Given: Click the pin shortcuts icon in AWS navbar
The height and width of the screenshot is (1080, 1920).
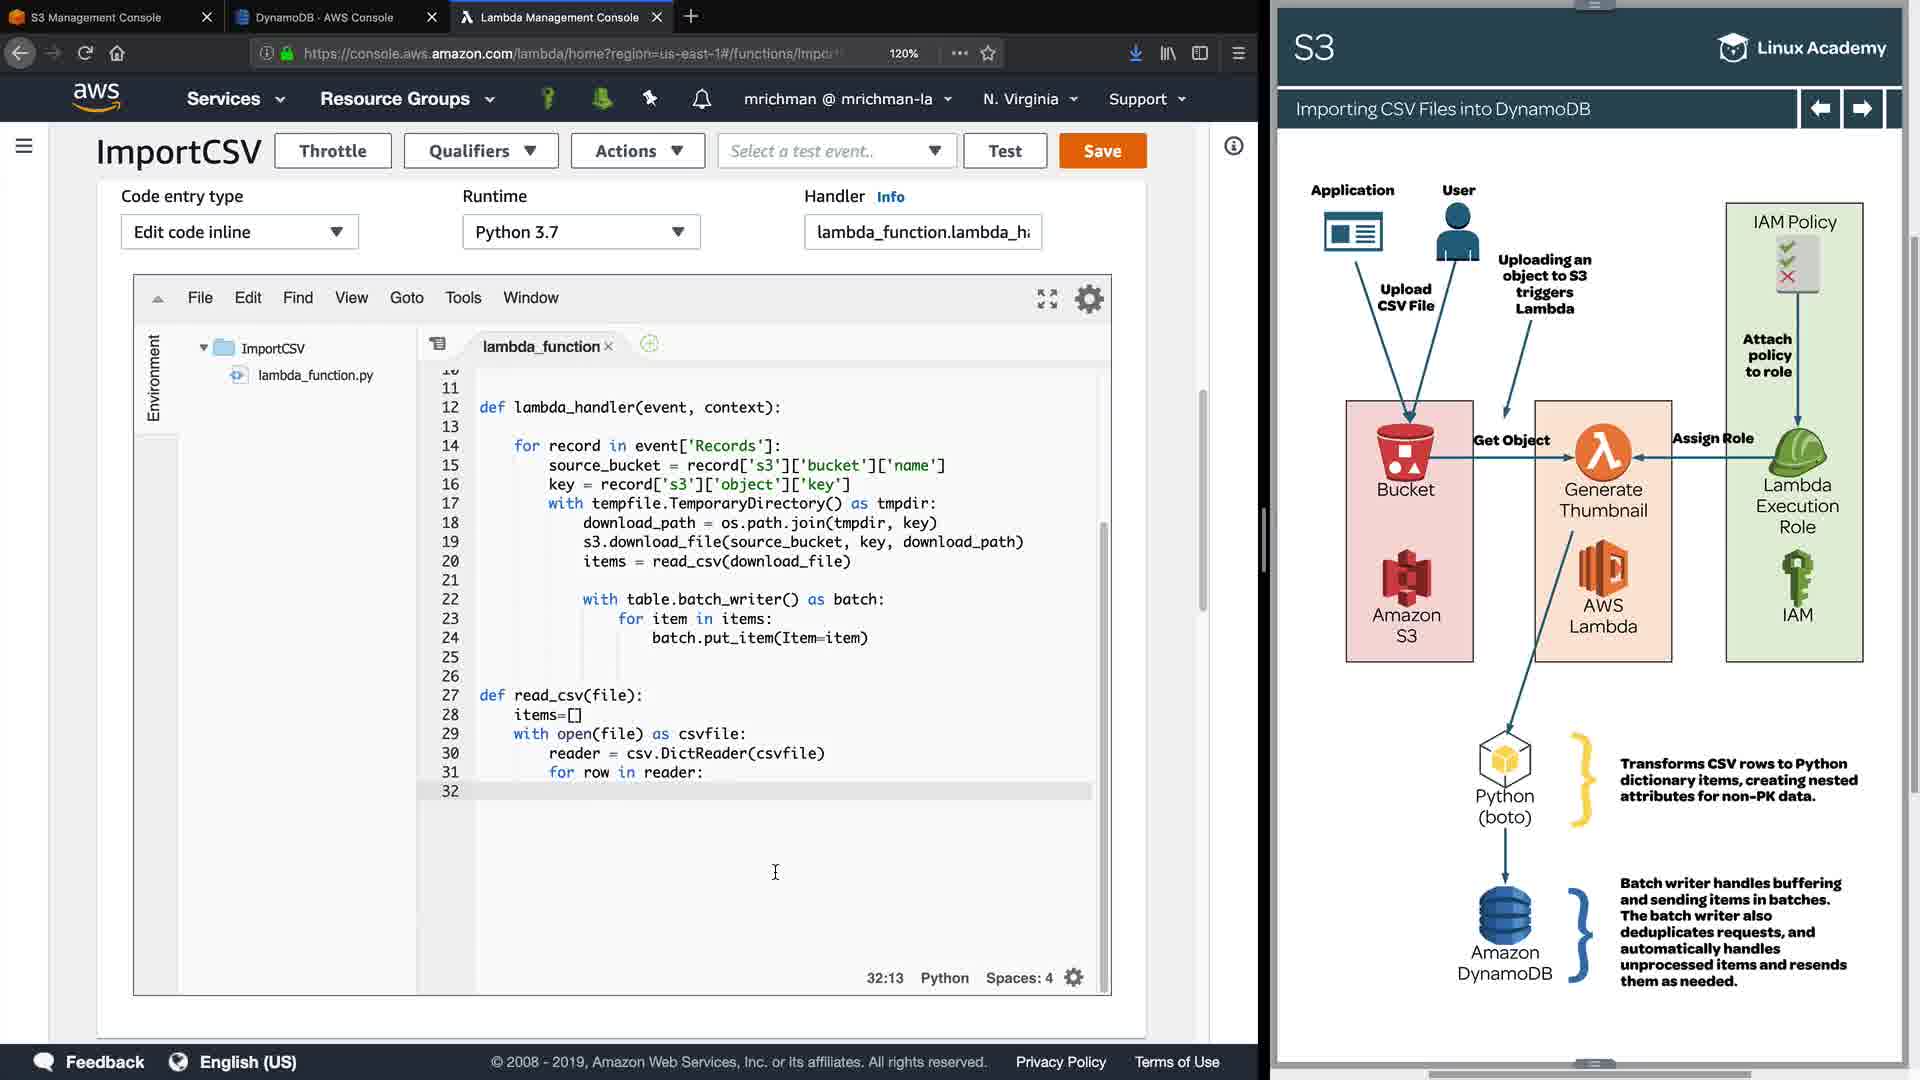Looking at the screenshot, I should [650, 99].
